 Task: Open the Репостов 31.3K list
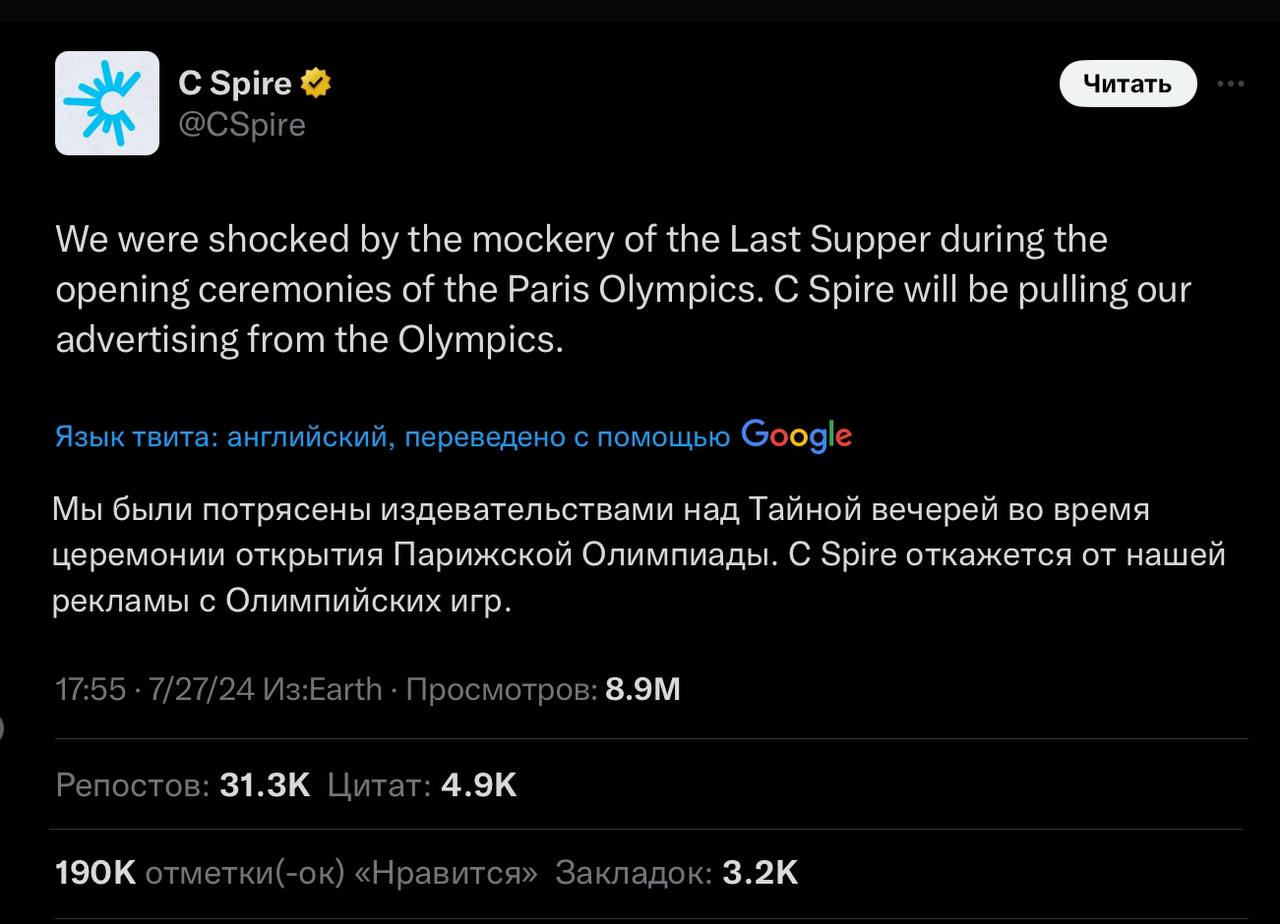click(183, 785)
